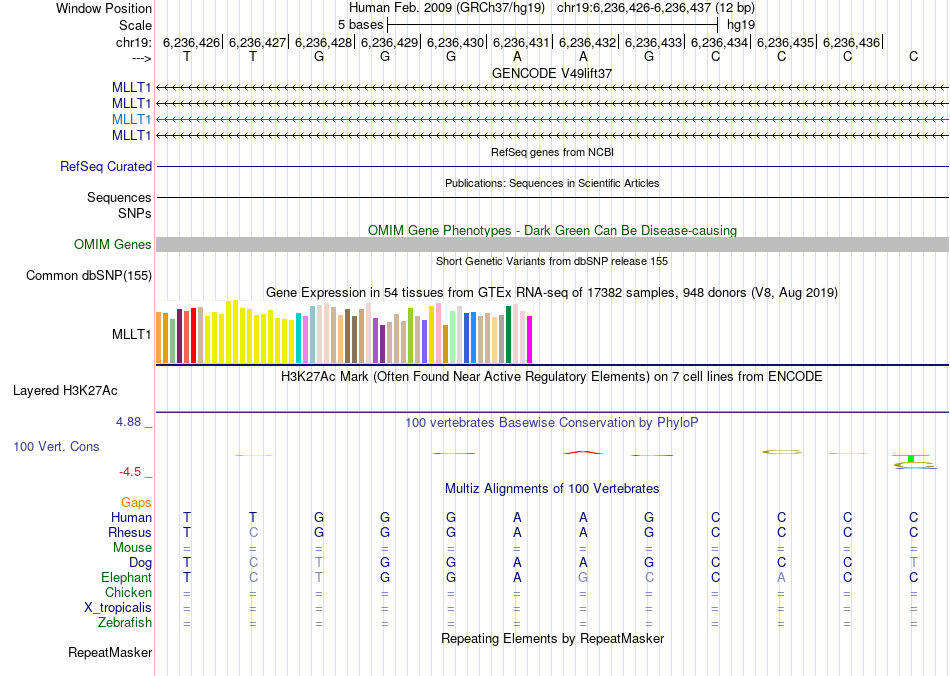Click the OMIM Gene Phenotypes green title
The image size is (950, 676).
552,231
